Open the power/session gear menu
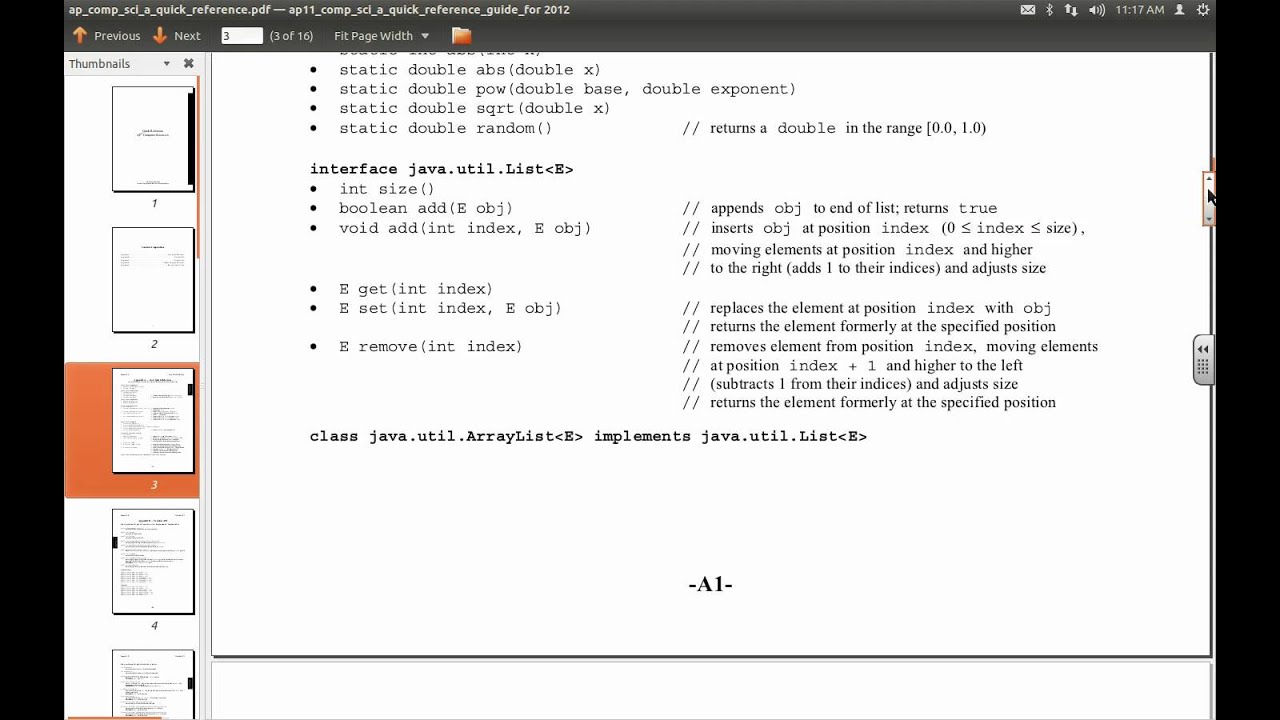The height and width of the screenshot is (720, 1280). 1202,10
